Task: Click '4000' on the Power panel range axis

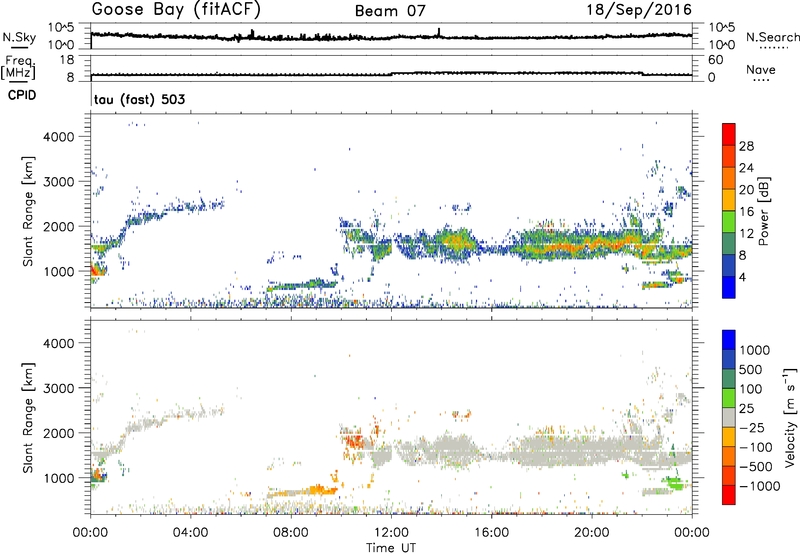Action: click(59, 137)
